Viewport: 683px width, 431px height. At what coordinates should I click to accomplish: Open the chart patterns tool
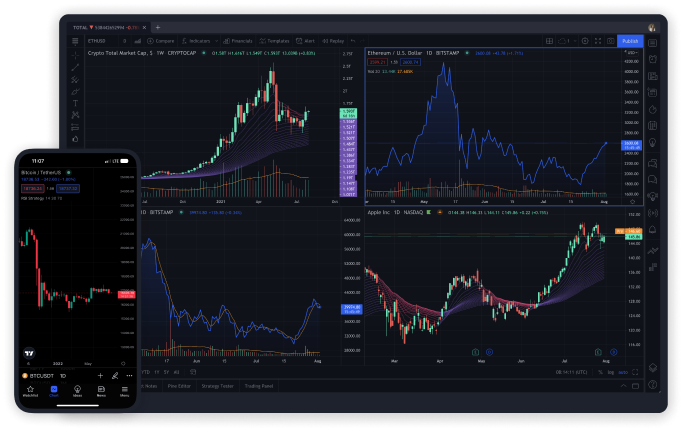pyautogui.click(x=75, y=115)
